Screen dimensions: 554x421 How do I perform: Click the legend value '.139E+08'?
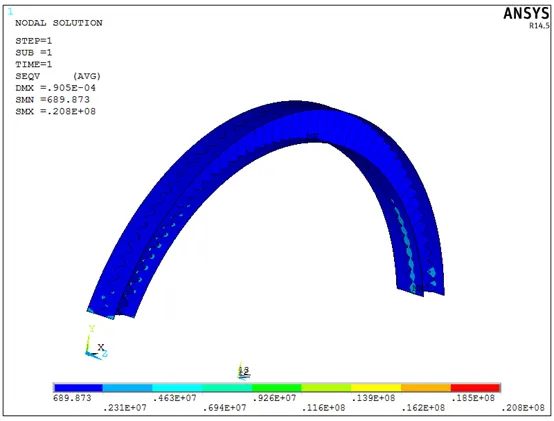pos(373,398)
